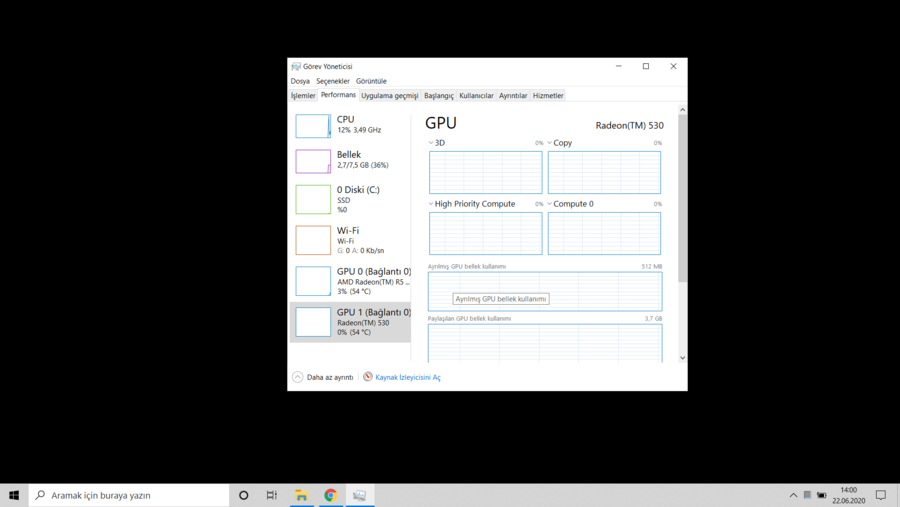Switch to the Ayrıntılar tab

pos(513,96)
